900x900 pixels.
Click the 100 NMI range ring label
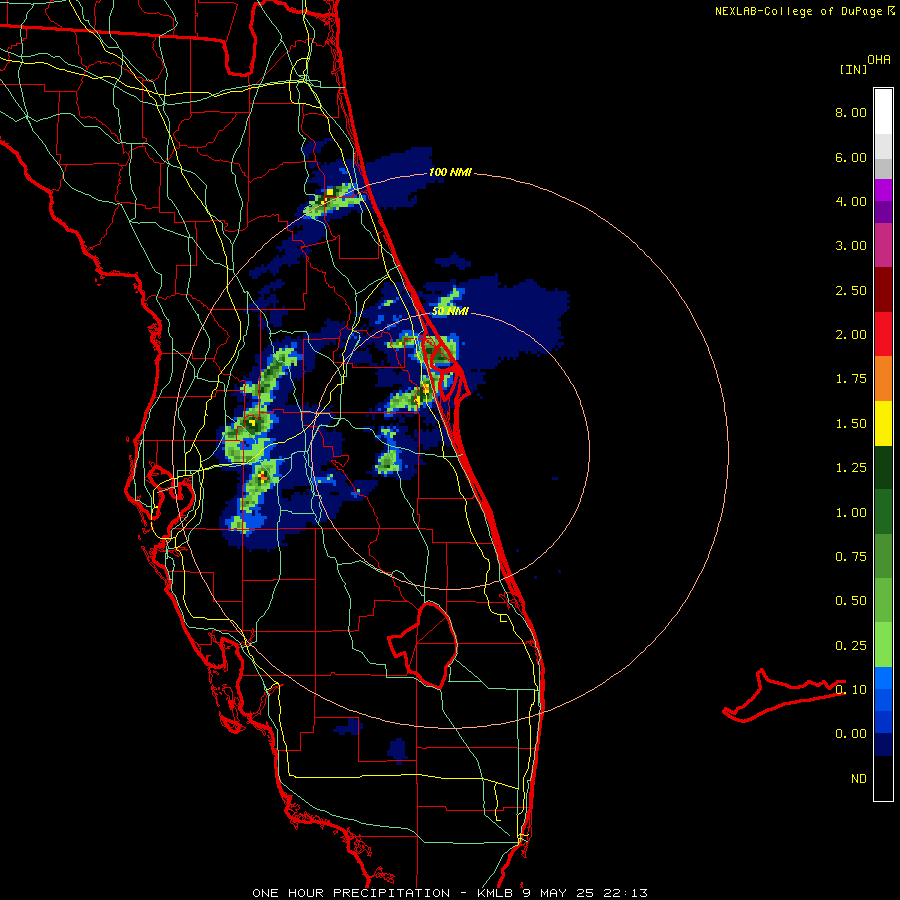point(450,172)
